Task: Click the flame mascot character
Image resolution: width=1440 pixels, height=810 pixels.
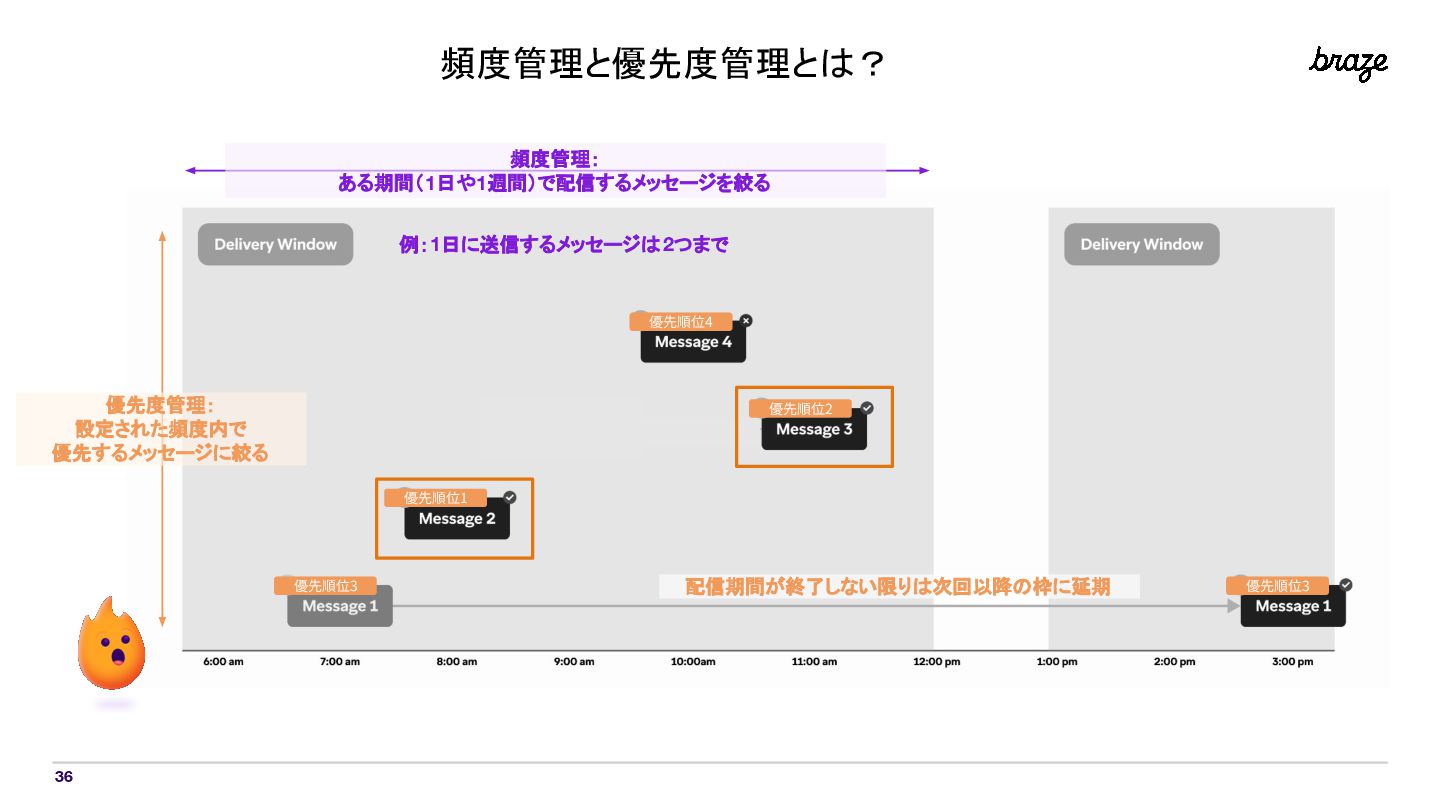Action: click(x=112, y=643)
